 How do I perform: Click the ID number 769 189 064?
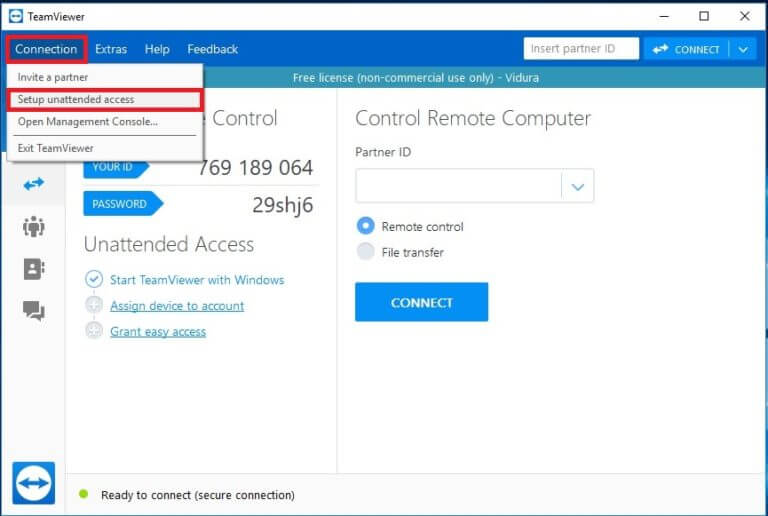pos(255,168)
